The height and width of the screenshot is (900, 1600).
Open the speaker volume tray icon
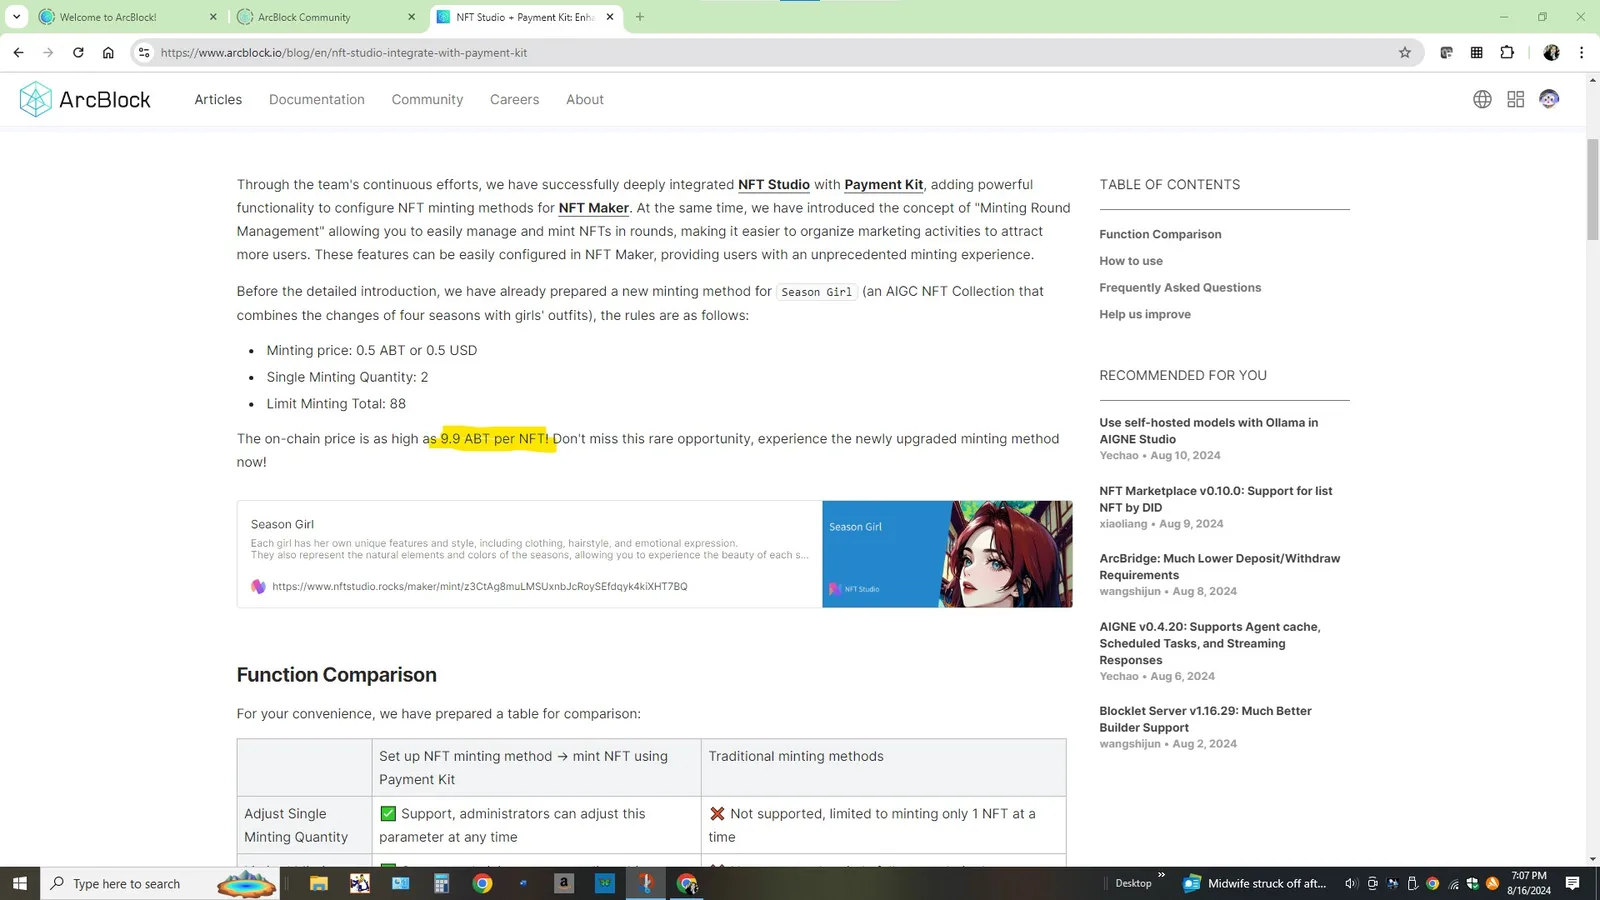pyautogui.click(x=1351, y=884)
